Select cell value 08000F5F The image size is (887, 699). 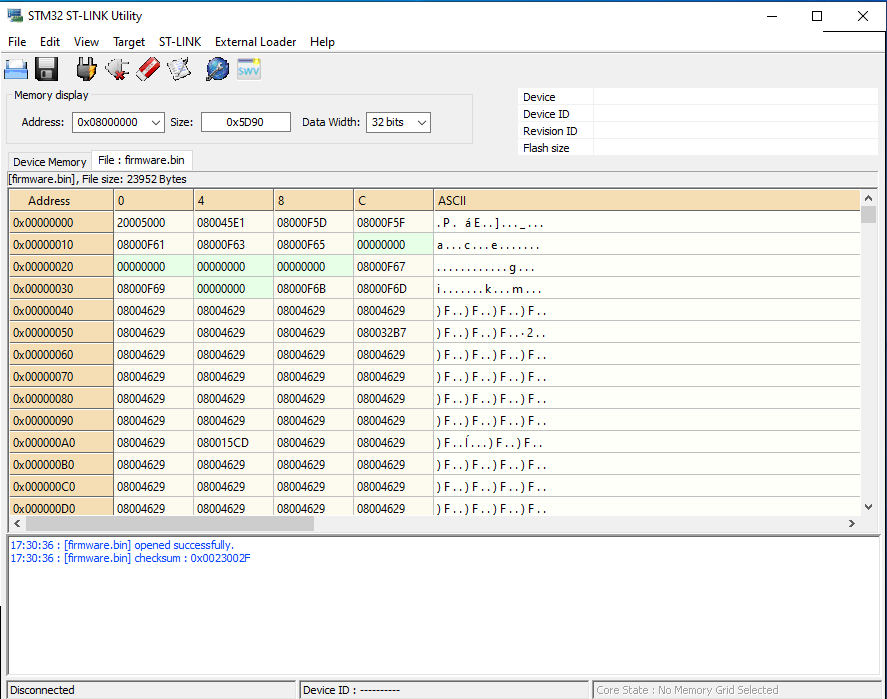coord(393,223)
